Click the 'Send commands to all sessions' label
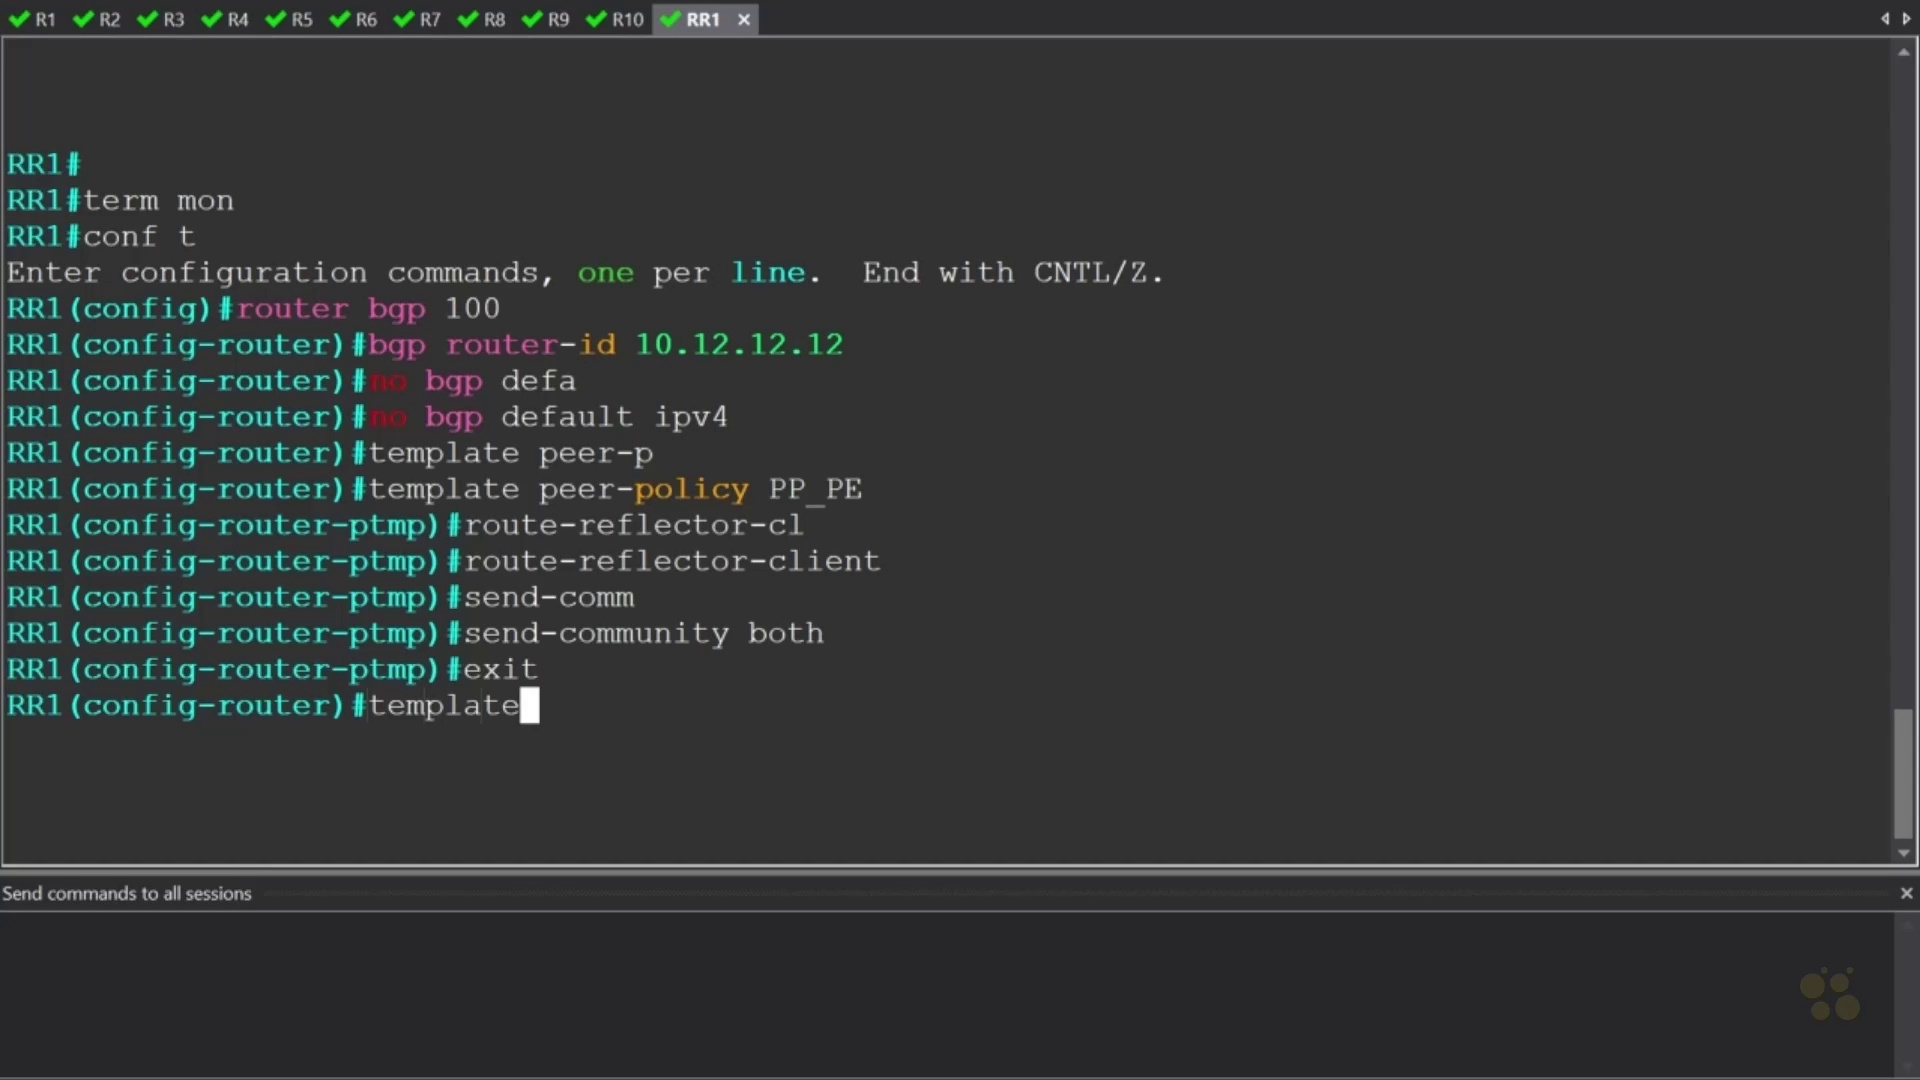The width and height of the screenshot is (1920, 1080). 127,893
